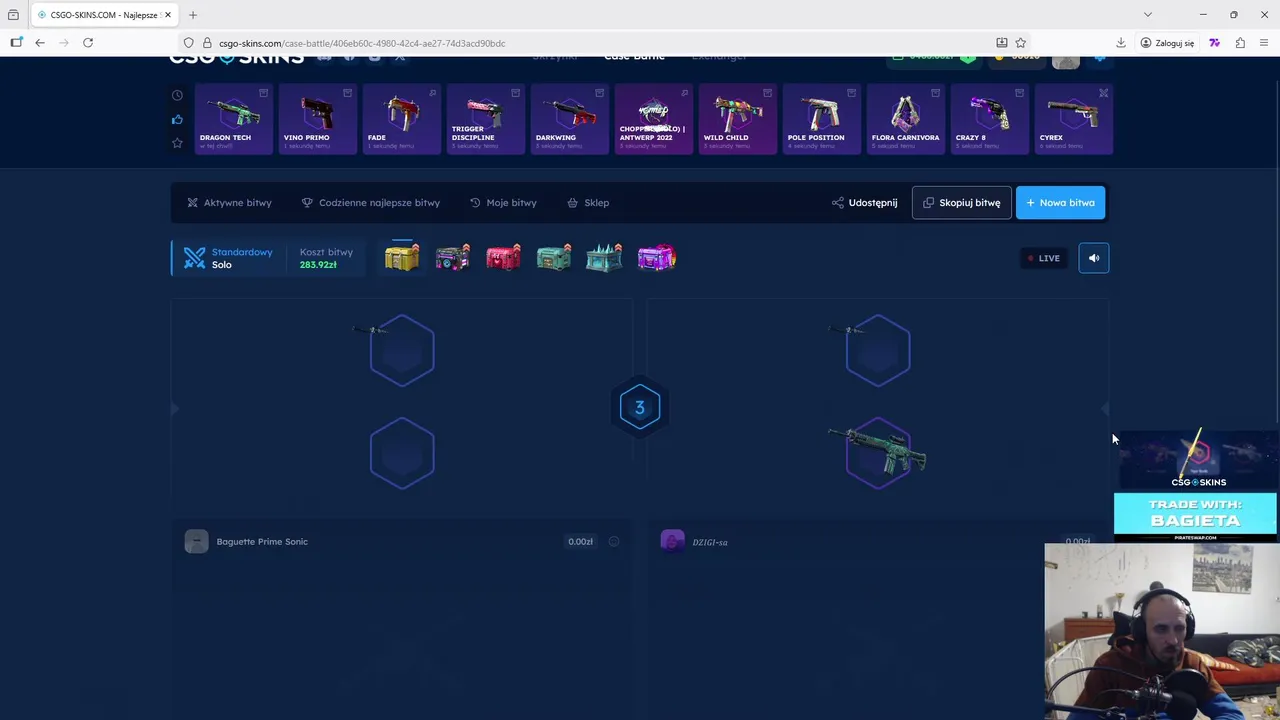Select the dark purple weapon case icon
Image resolution: width=1280 pixels, height=720 pixels.
point(453,258)
